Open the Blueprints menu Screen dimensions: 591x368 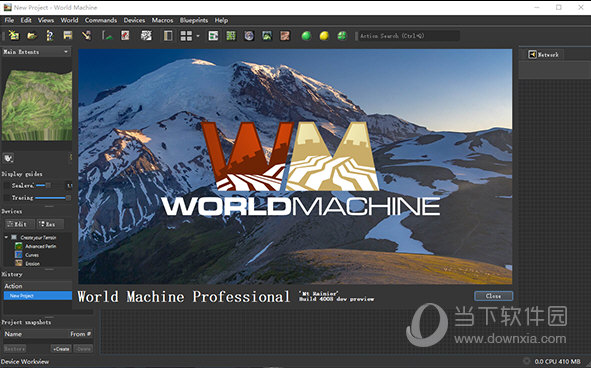point(194,20)
